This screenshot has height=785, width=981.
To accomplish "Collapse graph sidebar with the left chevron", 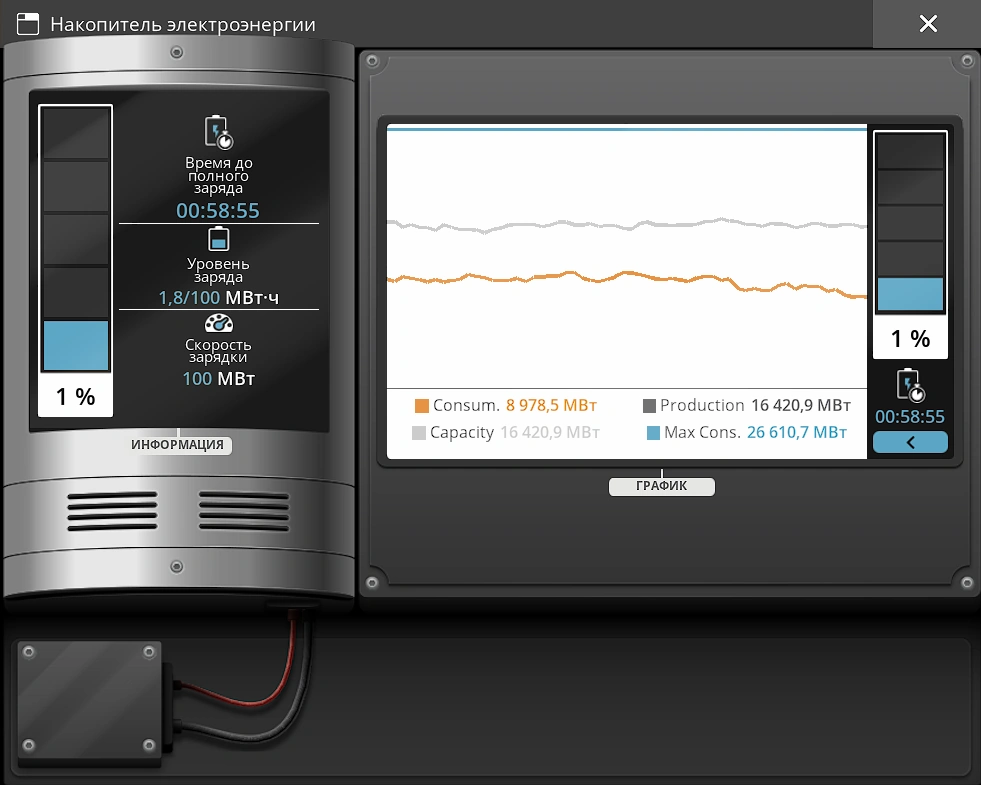I will click(x=910, y=442).
